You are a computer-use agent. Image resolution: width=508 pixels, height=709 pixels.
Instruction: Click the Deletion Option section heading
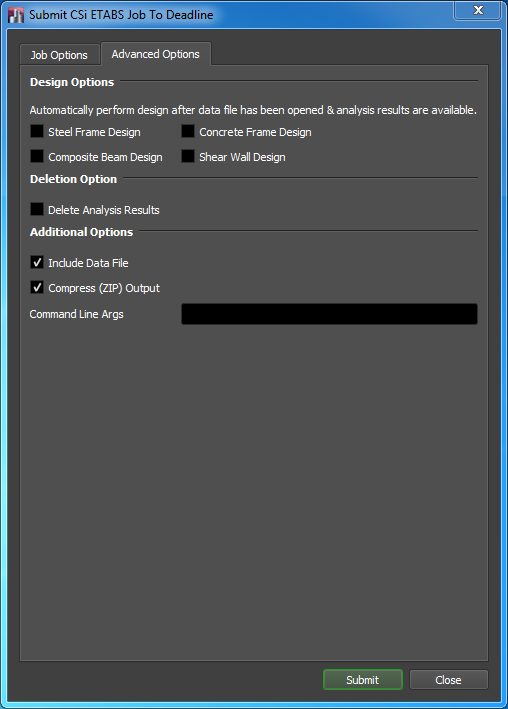click(73, 179)
